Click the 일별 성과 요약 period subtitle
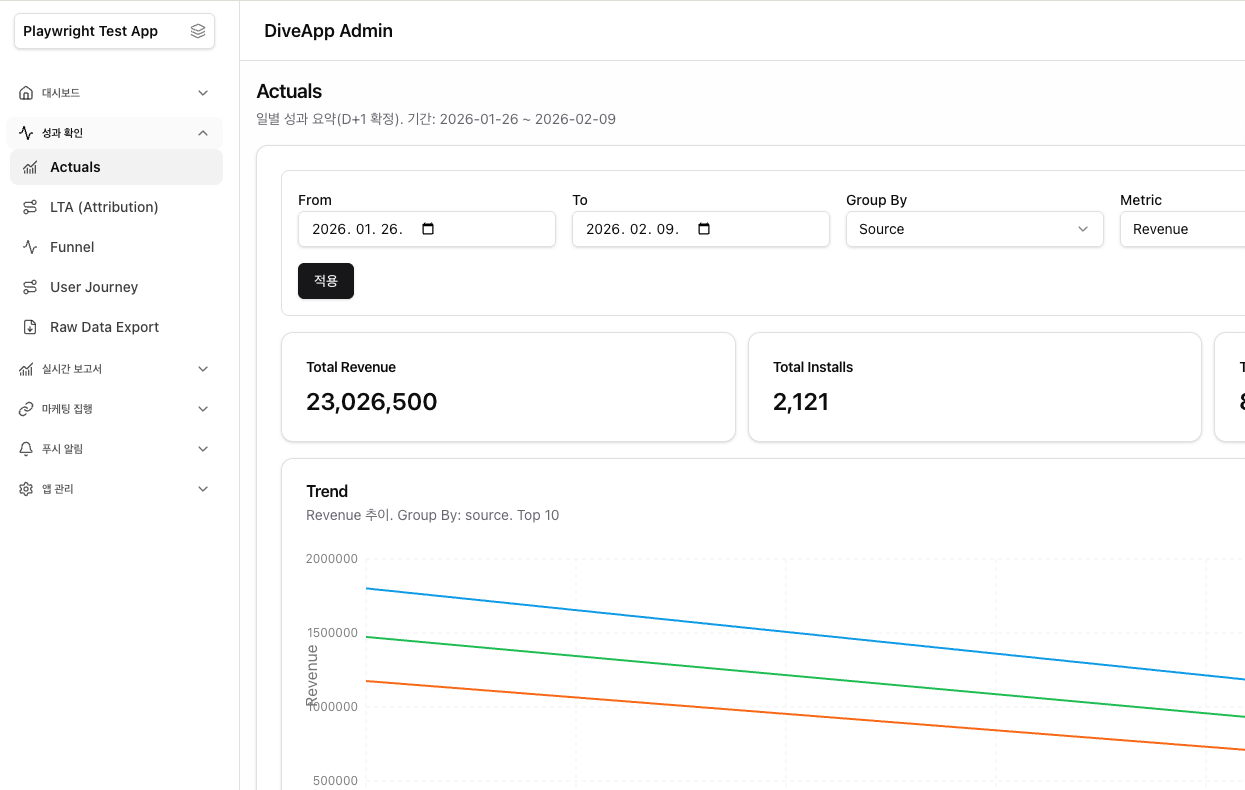The height and width of the screenshot is (790, 1245). click(436, 119)
